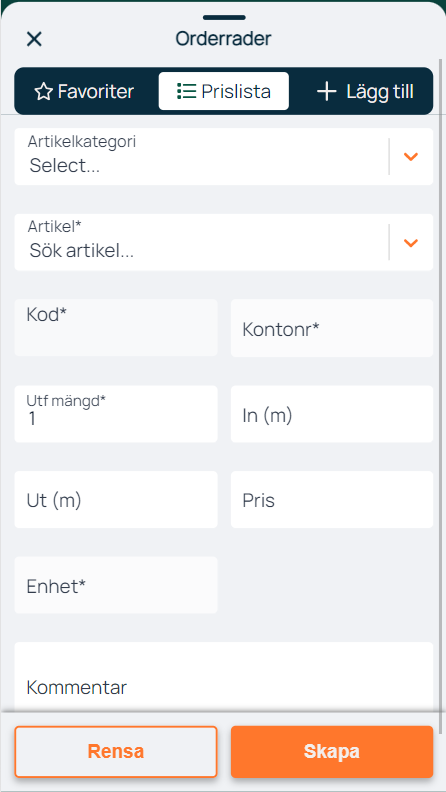Click the Kommentar text area
The height and width of the screenshot is (792, 446).
(x=224, y=677)
